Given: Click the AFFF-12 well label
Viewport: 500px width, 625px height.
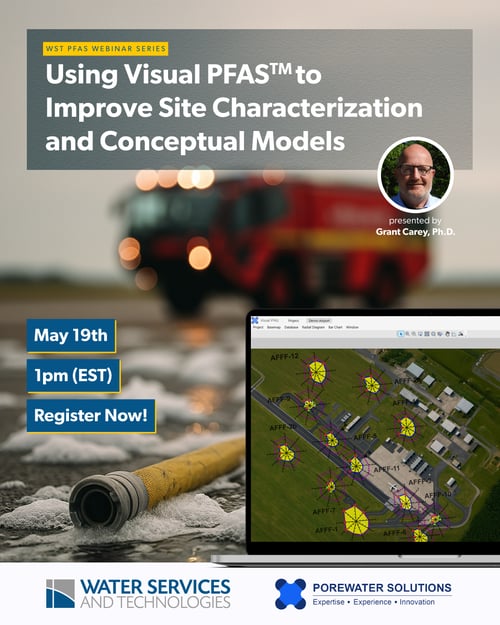Looking at the screenshot, I should (x=284, y=357).
